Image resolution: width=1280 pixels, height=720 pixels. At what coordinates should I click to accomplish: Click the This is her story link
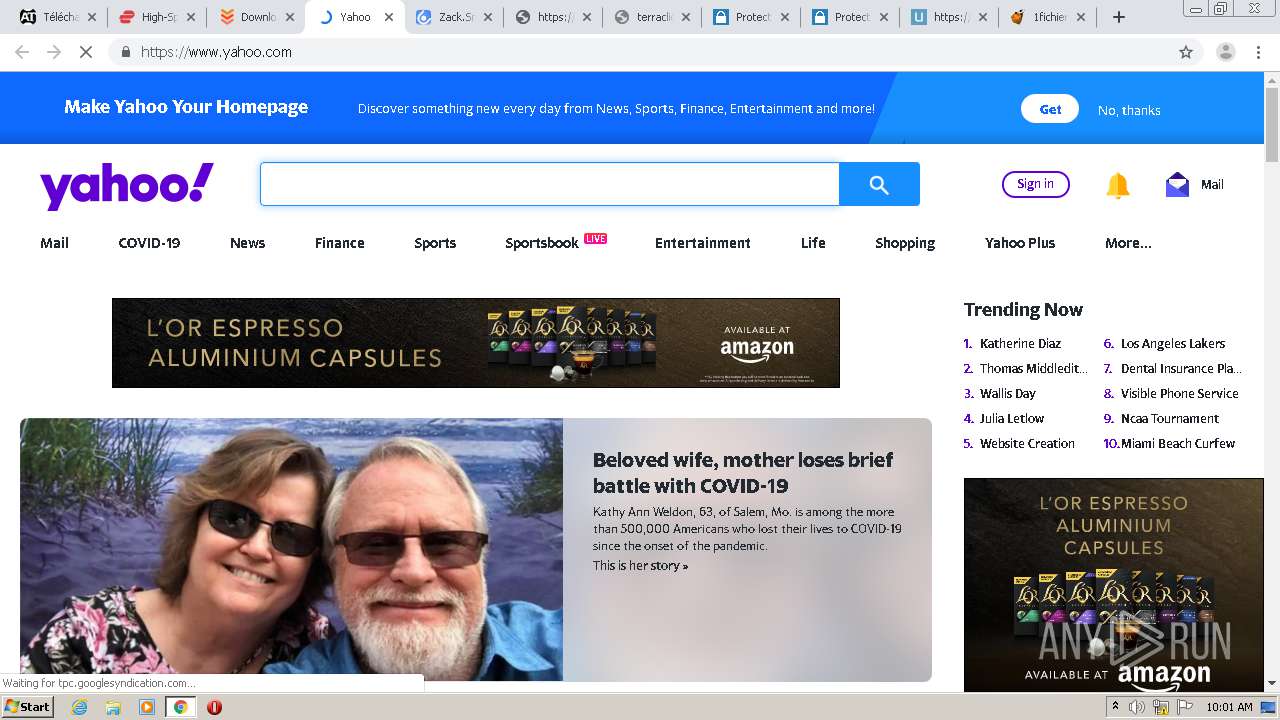640,566
